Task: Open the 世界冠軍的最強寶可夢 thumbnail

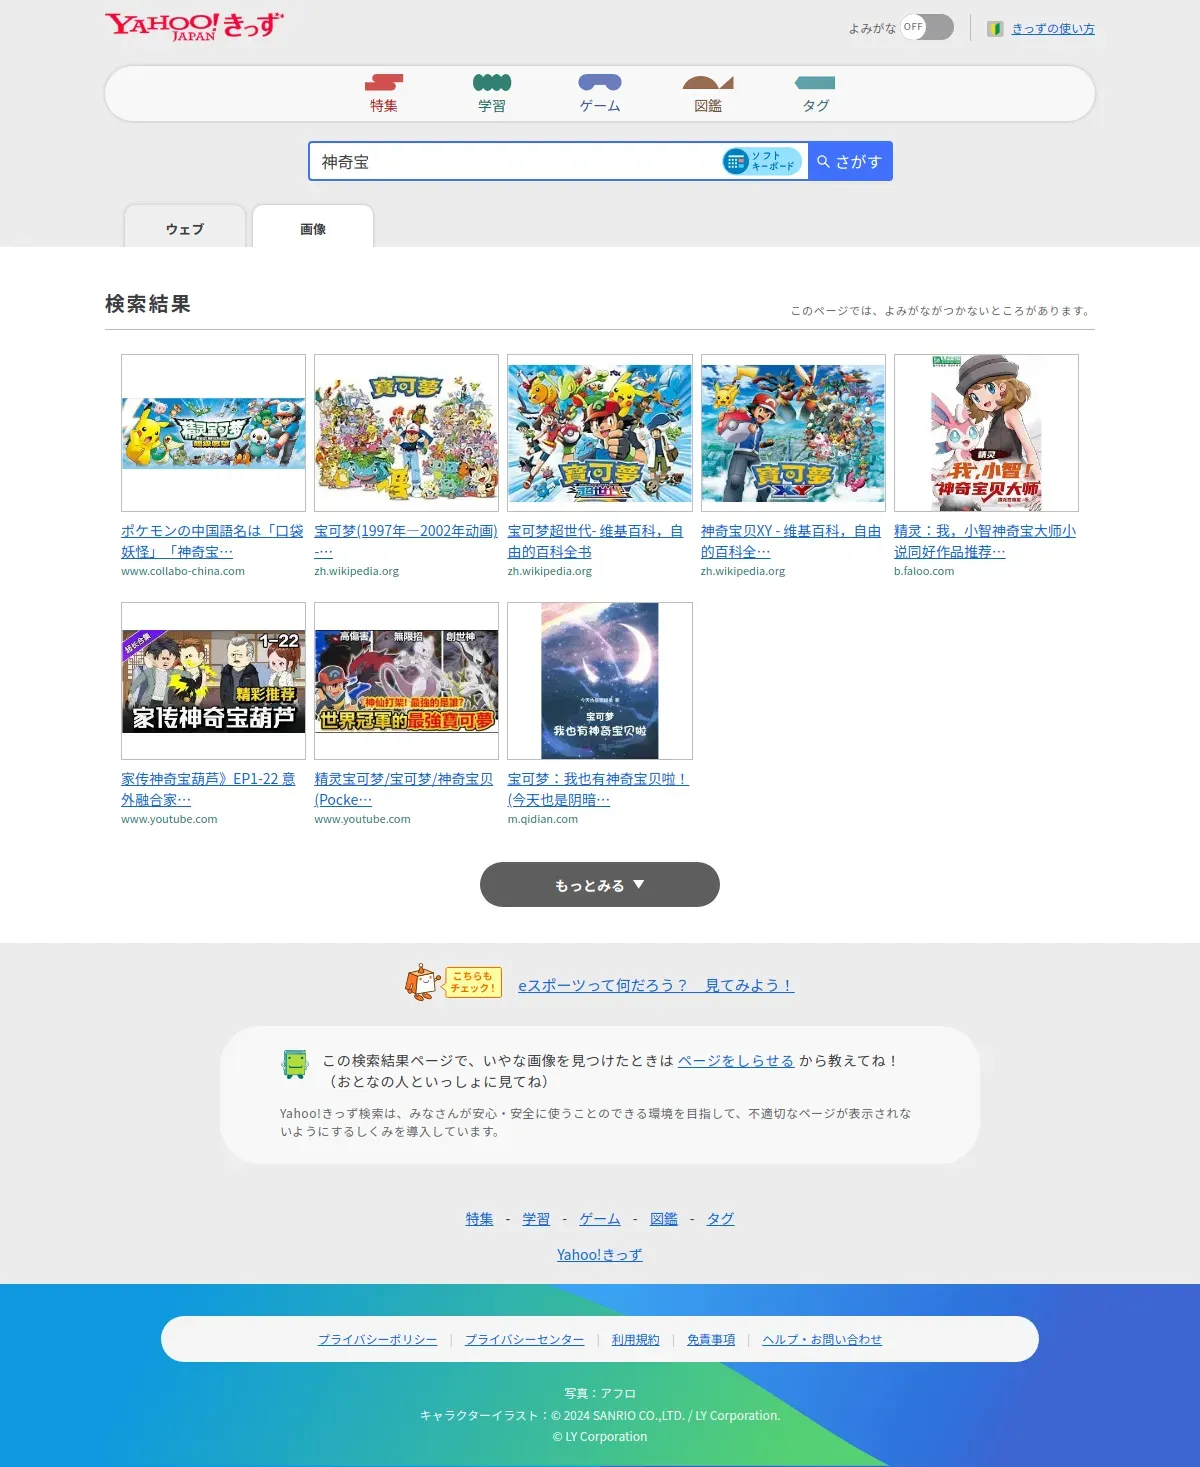Action: (x=406, y=681)
